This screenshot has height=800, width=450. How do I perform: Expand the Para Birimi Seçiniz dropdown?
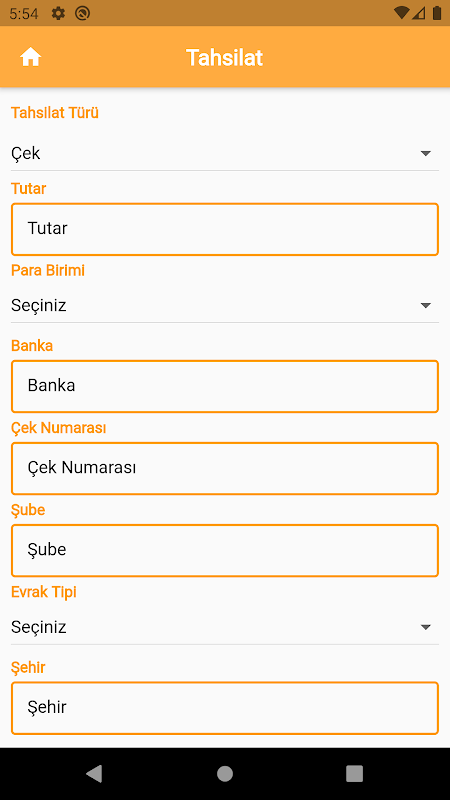[x=224, y=305]
